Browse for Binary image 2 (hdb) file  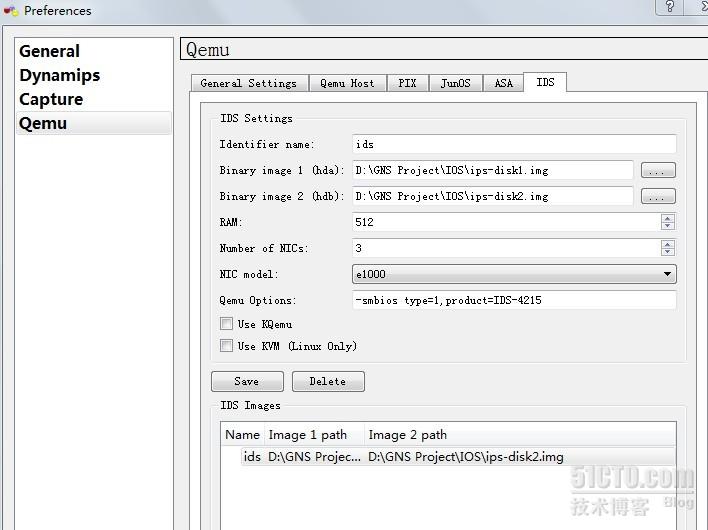[x=658, y=196]
